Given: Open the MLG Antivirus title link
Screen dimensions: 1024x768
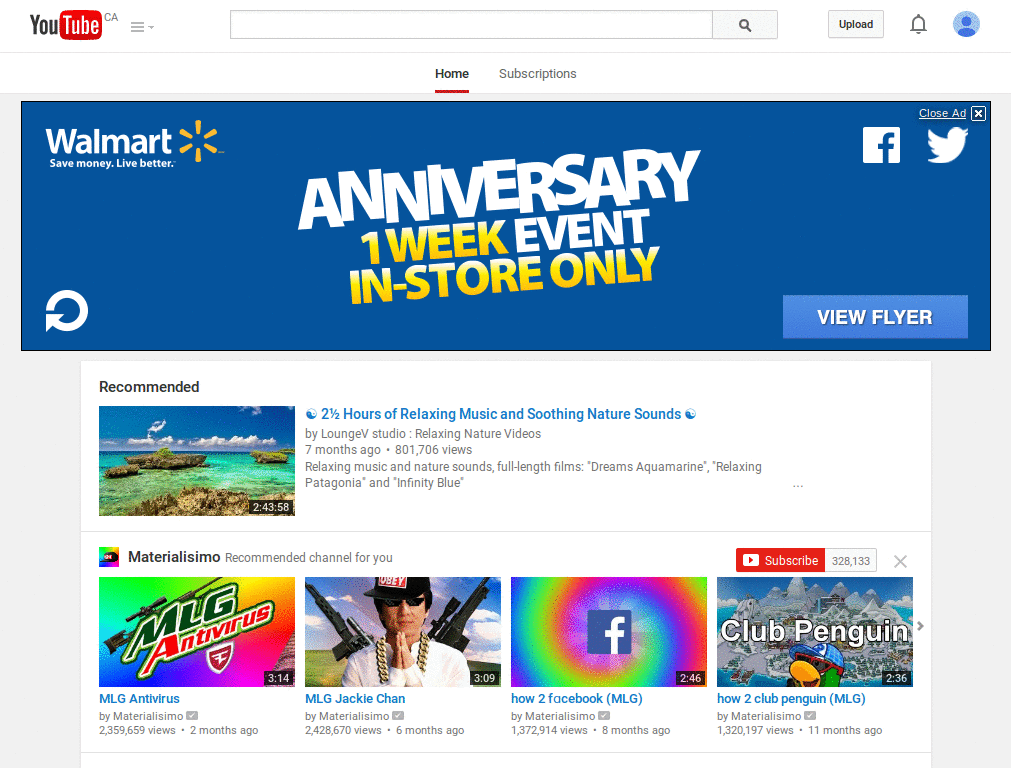Looking at the screenshot, I should pyautogui.click(x=139, y=699).
